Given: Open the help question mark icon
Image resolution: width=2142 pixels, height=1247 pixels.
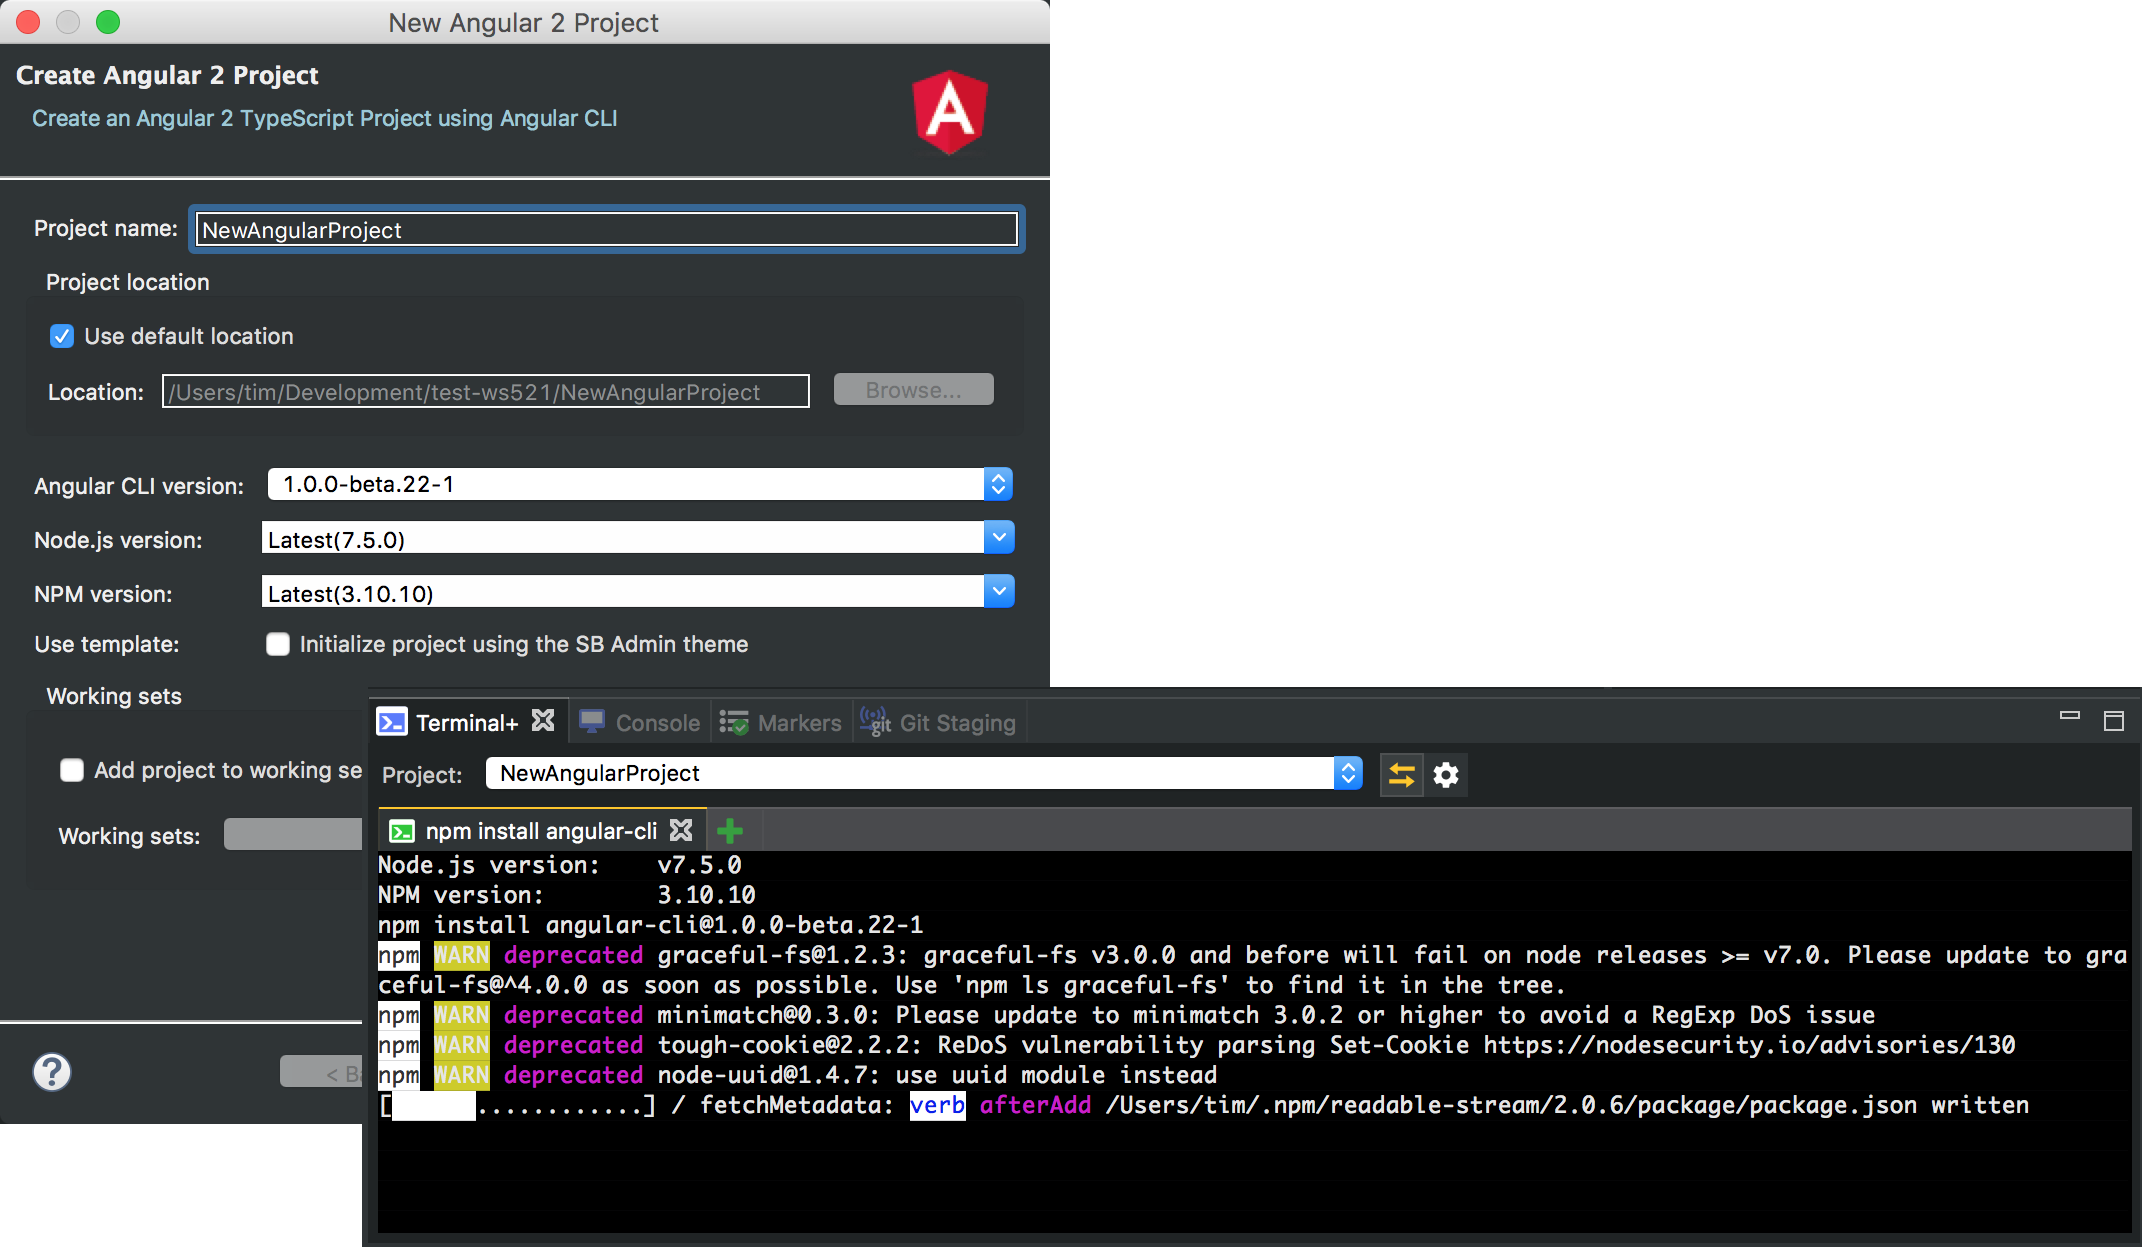Looking at the screenshot, I should [x=52, y=1072].
